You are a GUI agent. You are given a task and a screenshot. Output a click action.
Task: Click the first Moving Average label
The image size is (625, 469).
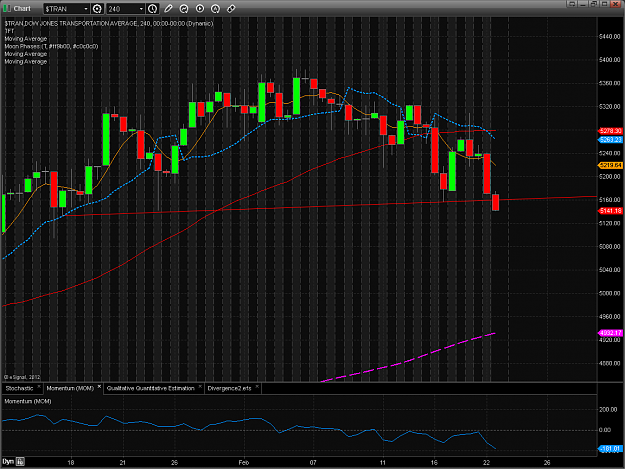(26, 39)
